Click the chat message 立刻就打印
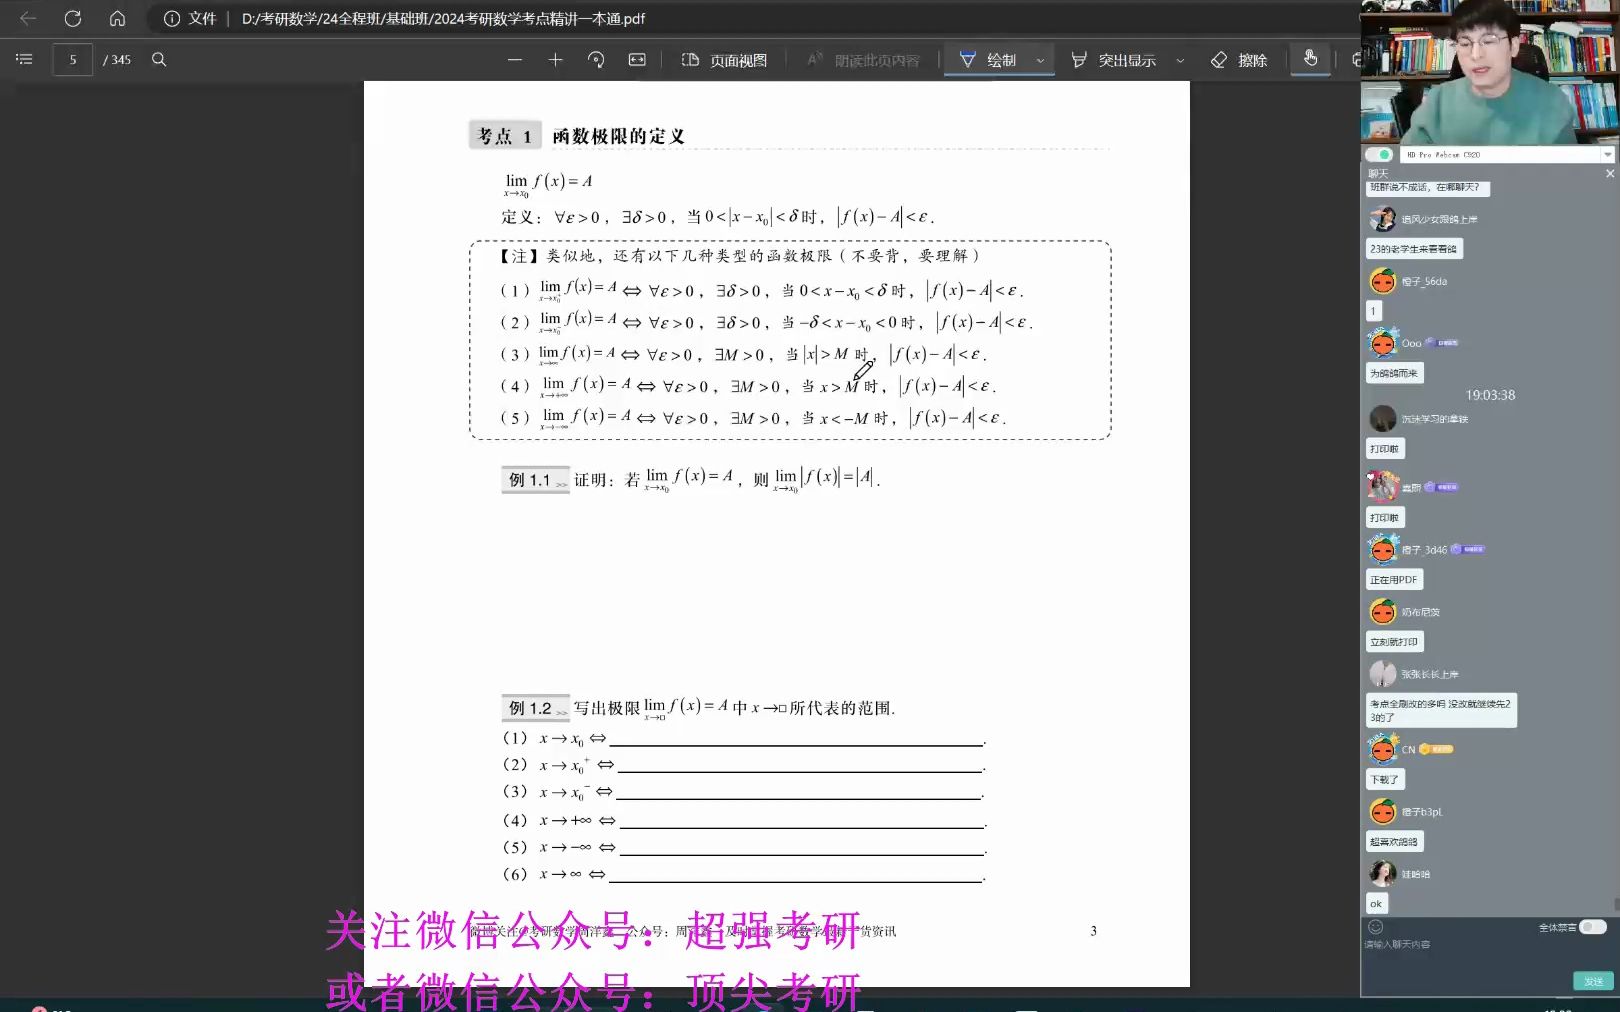Viewport: 1620px width, 1012px height. coord(1394,642)
